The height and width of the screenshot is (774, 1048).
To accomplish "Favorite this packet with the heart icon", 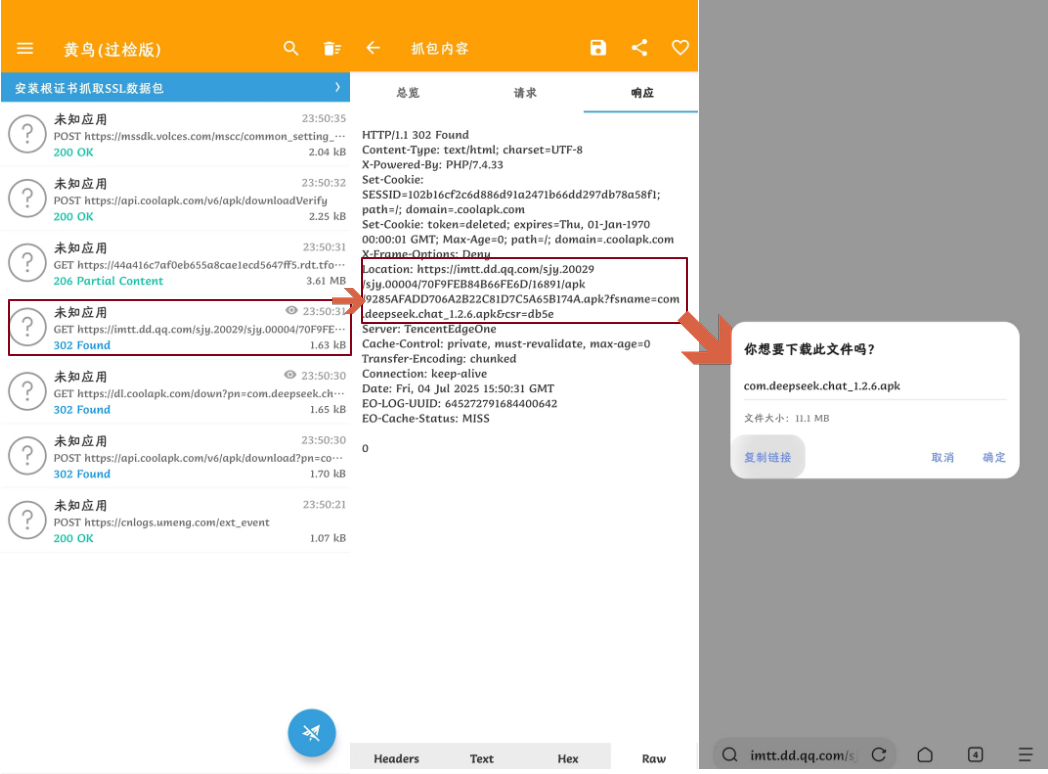I will pos(680,47).
